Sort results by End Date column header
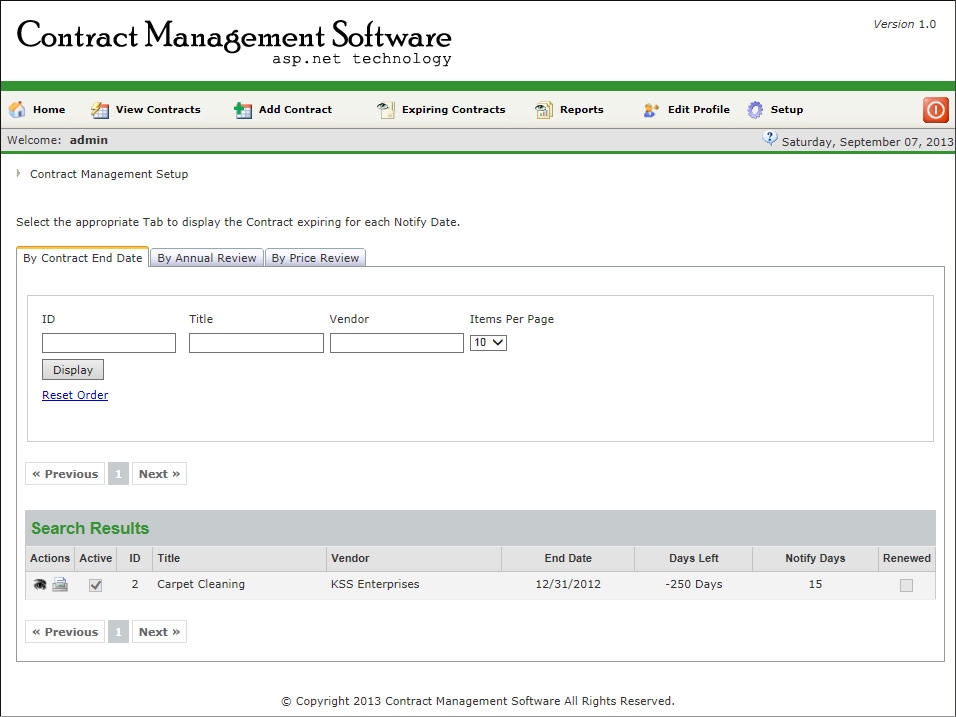The width and height of the screenshot is (956, 717). point(568,558)
